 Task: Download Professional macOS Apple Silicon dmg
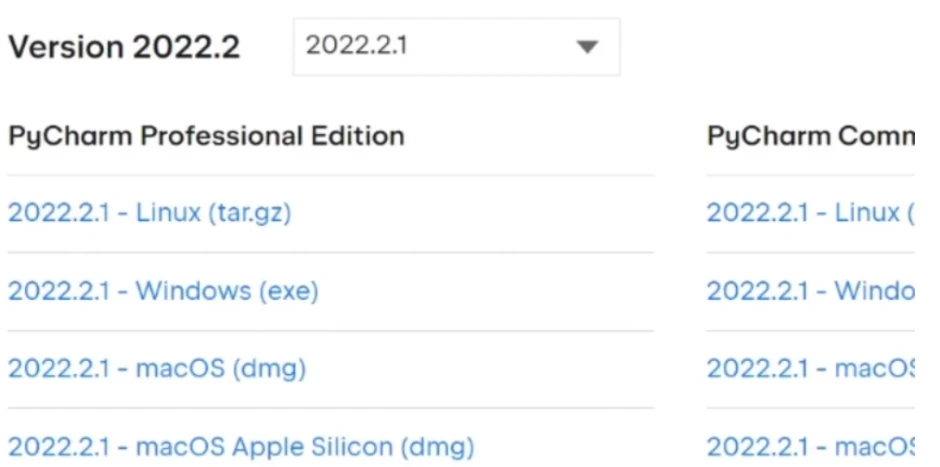coord(241,446)
